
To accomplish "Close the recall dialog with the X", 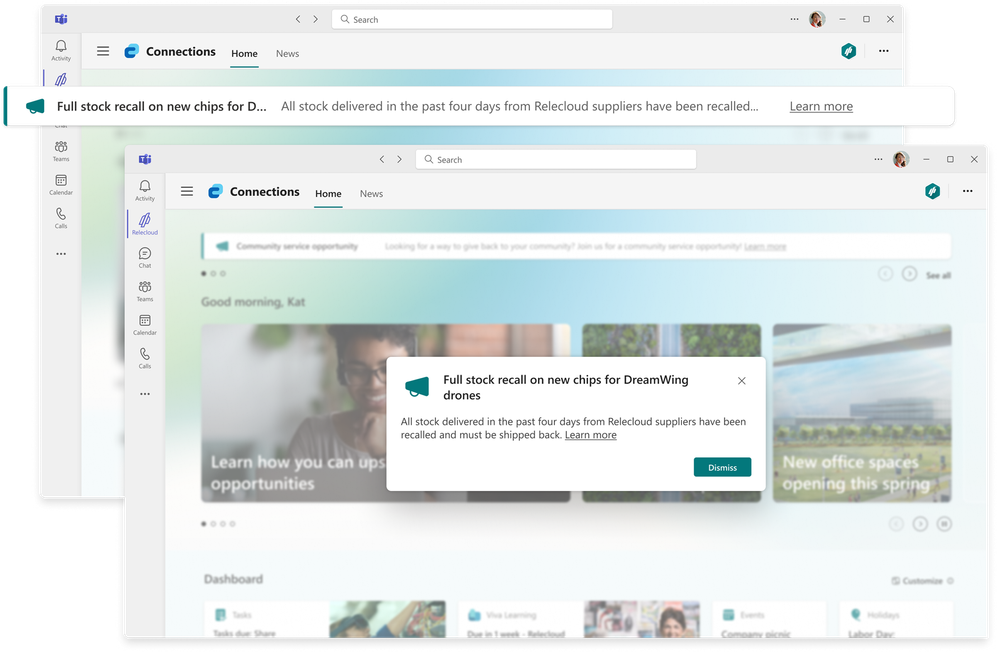I will pos(742,380).
